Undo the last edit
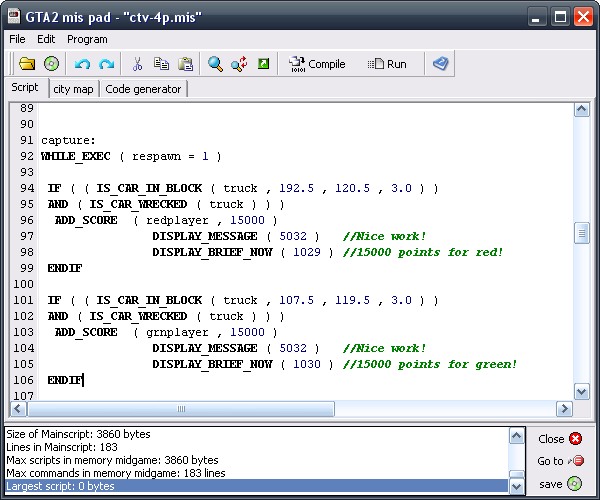This screenshot has width=600, height=500. click(x=82, y=64)
